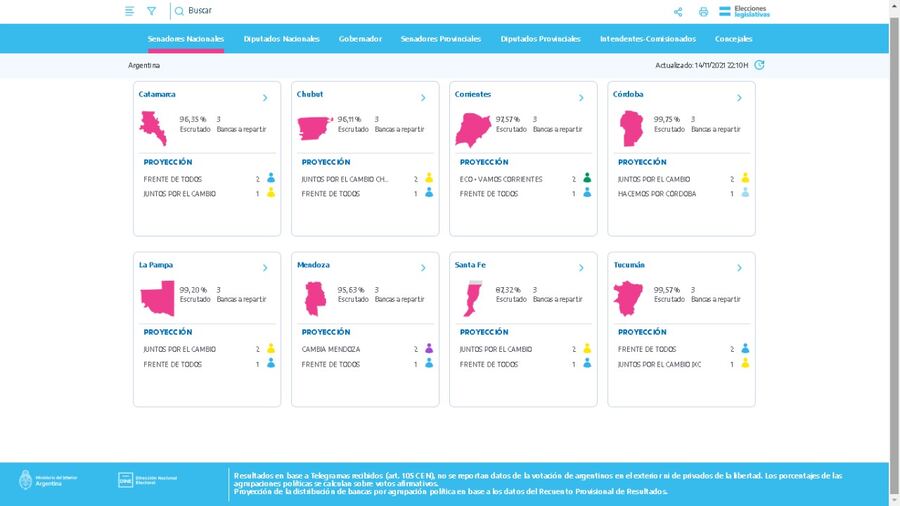Select the La Pampa map shape

point(157,298)
